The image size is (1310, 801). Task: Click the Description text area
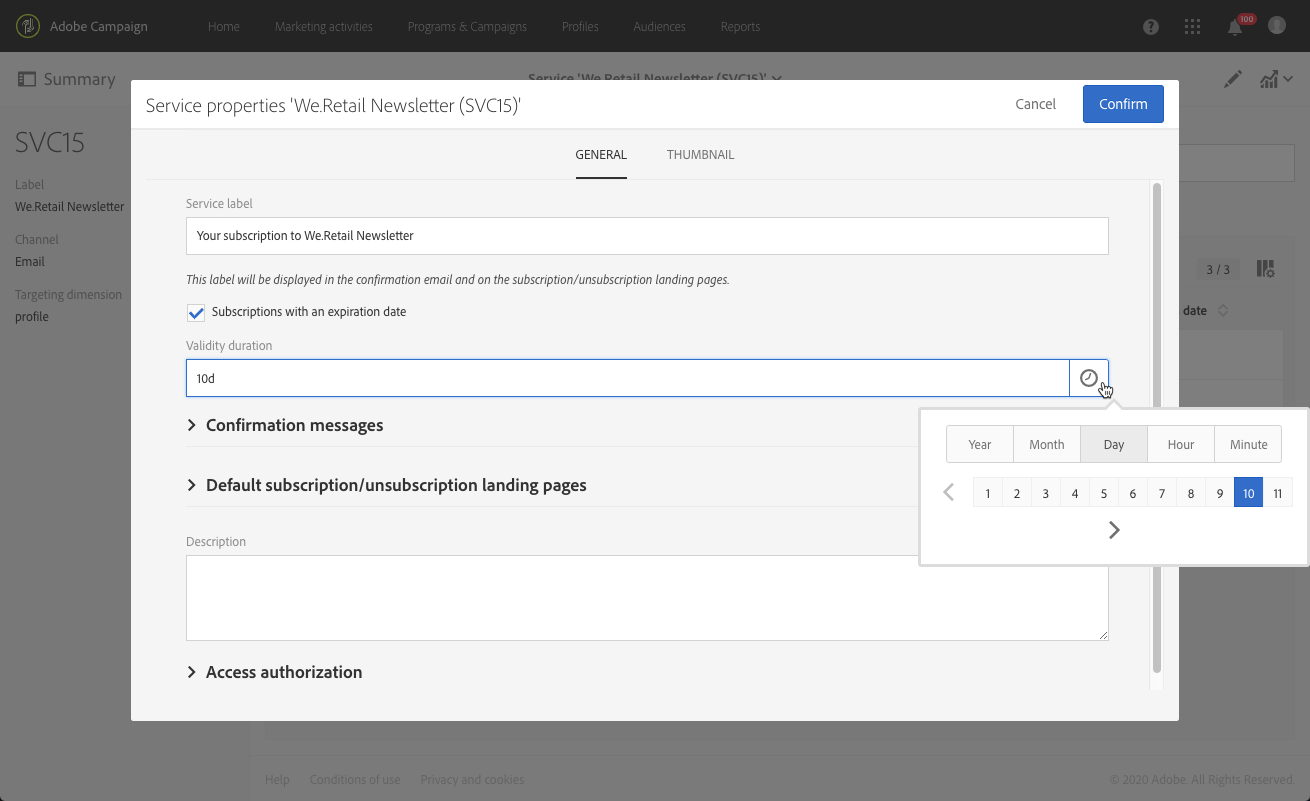pos(647,598)
